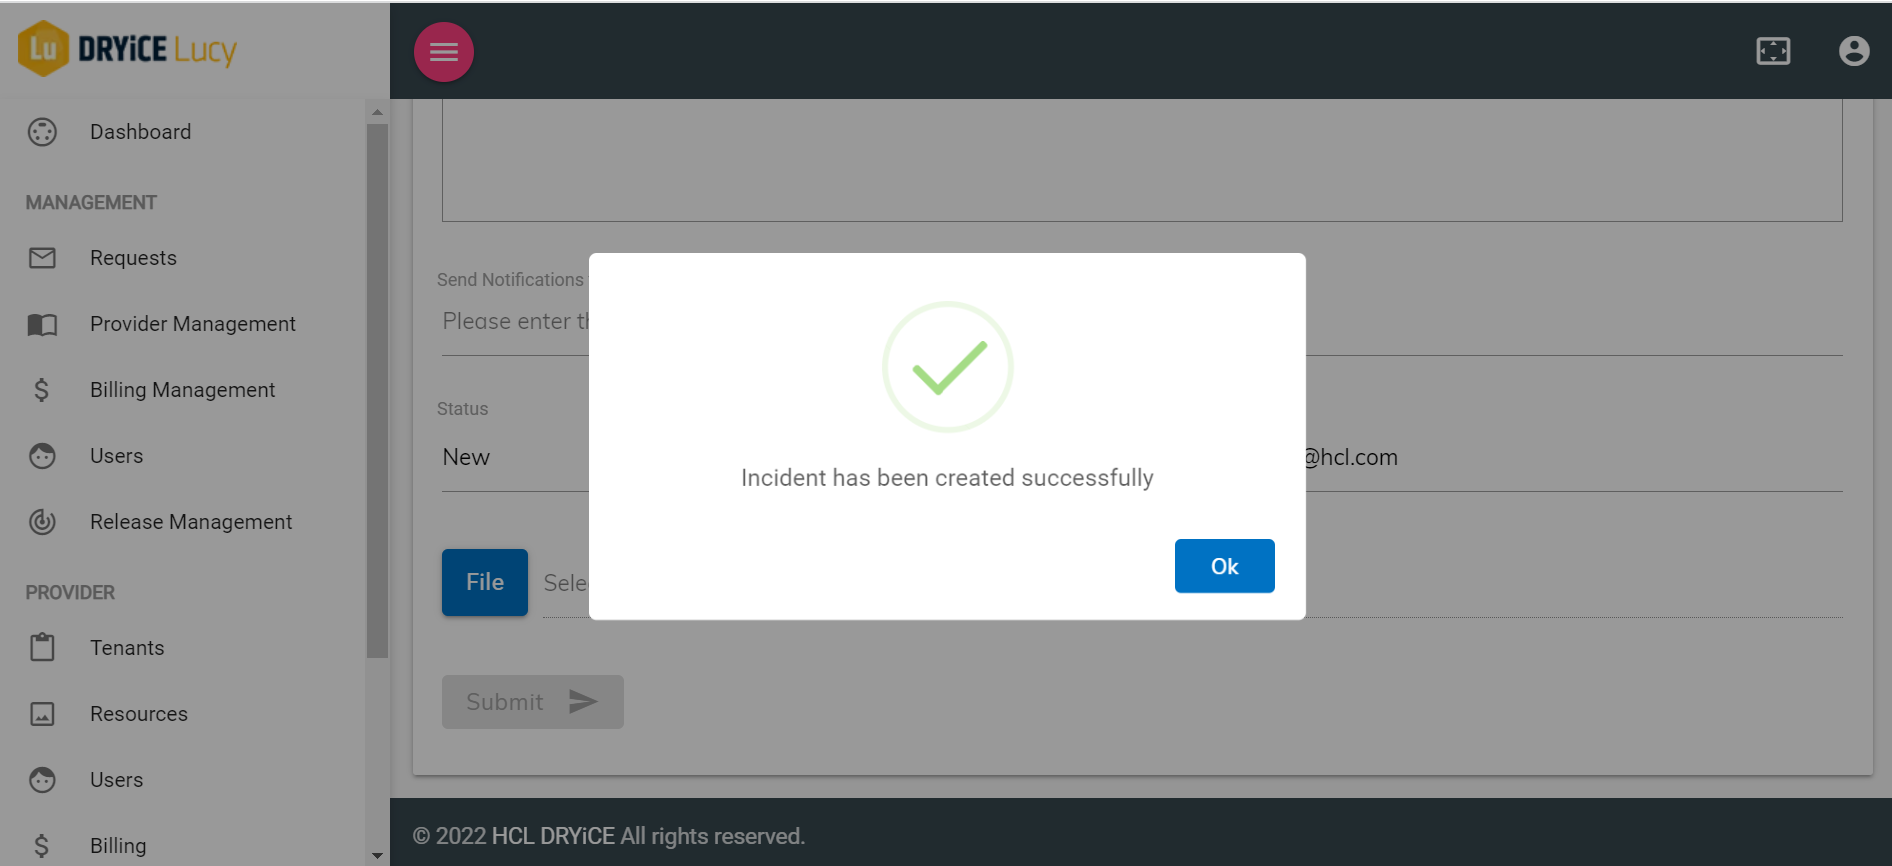
Task: Click the Submit button with send arrow
Action: (532, 701)
